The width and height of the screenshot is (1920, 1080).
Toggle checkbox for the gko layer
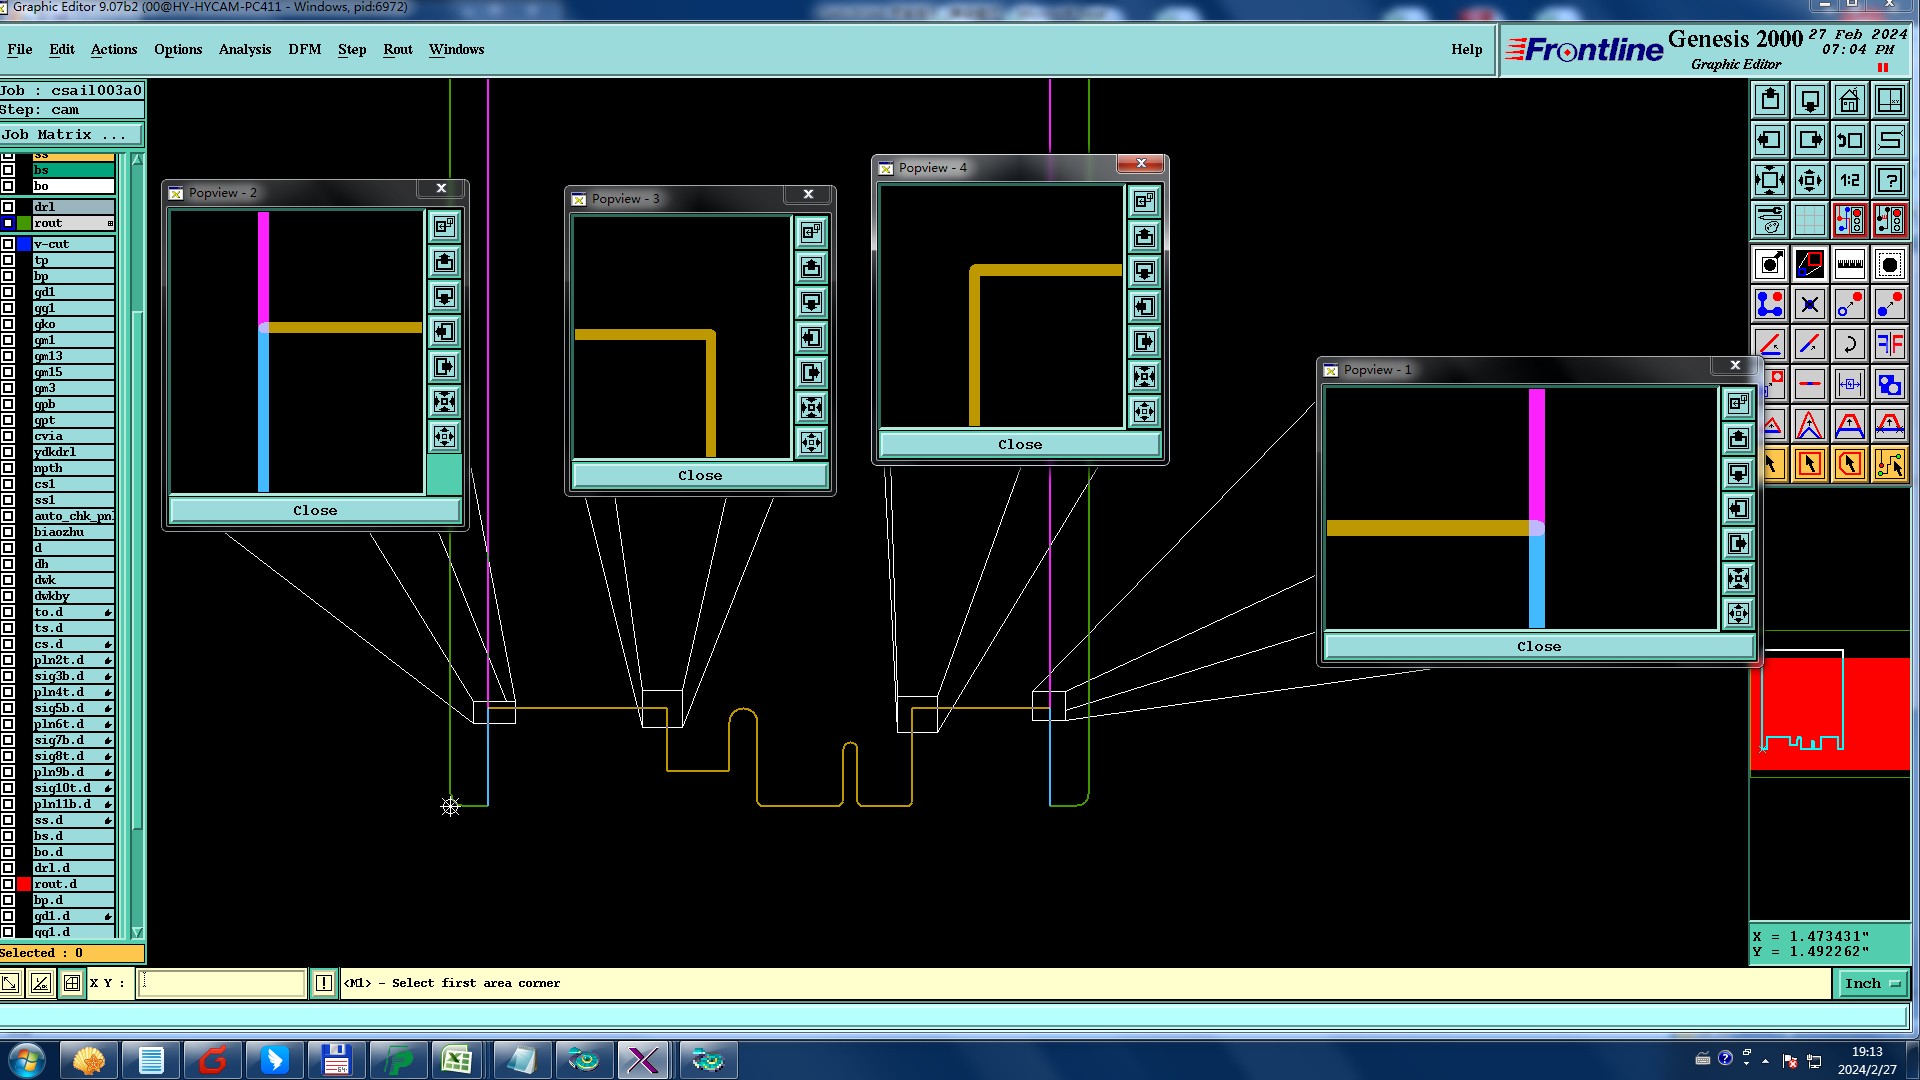8,324
